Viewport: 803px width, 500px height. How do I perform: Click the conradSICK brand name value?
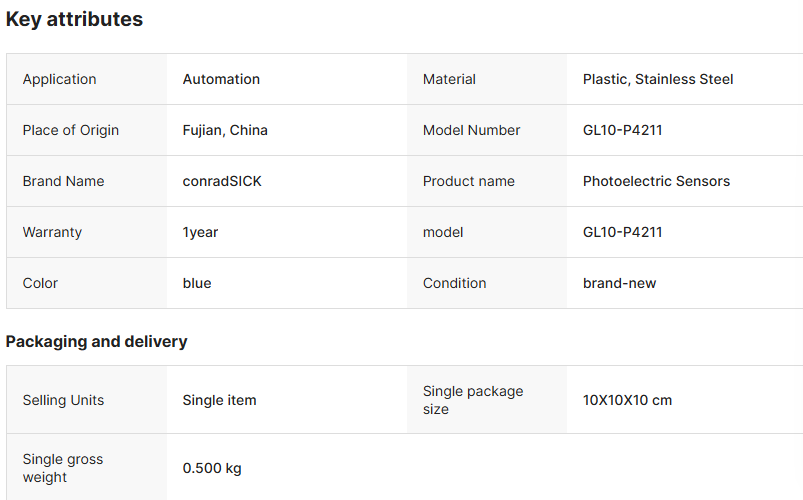222,181
